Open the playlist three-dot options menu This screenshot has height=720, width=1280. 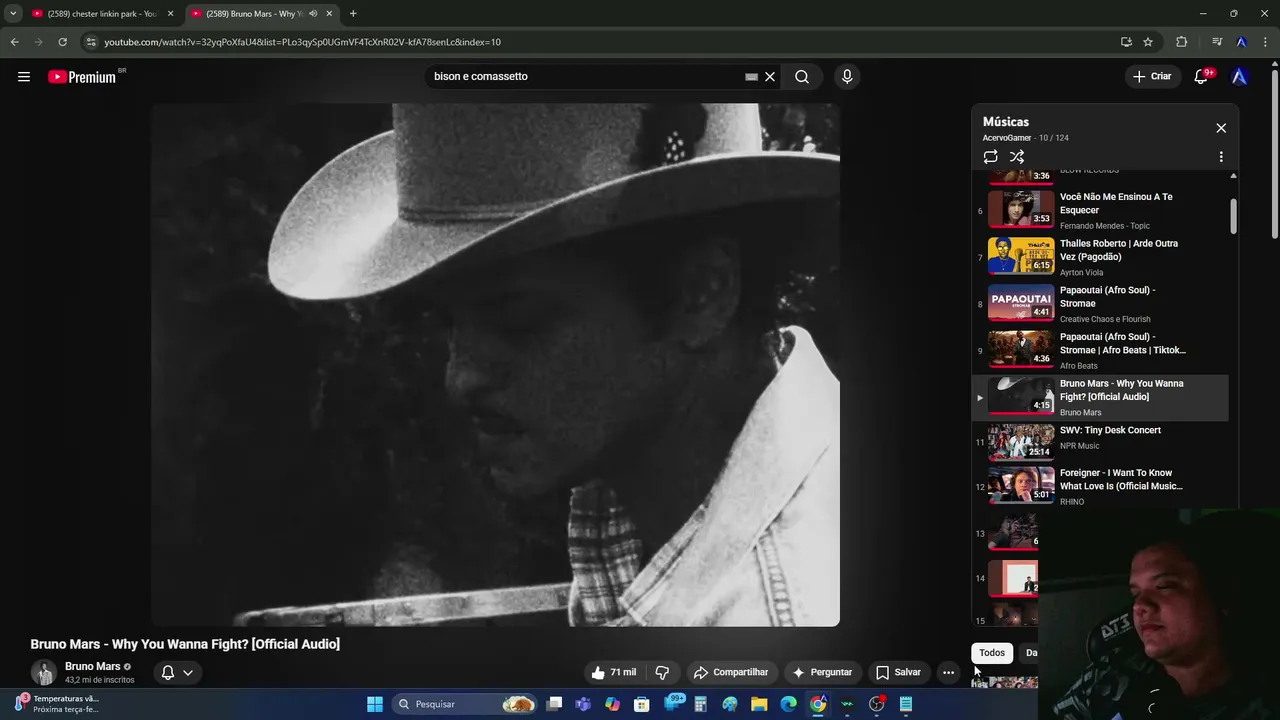click(1221, 157)
